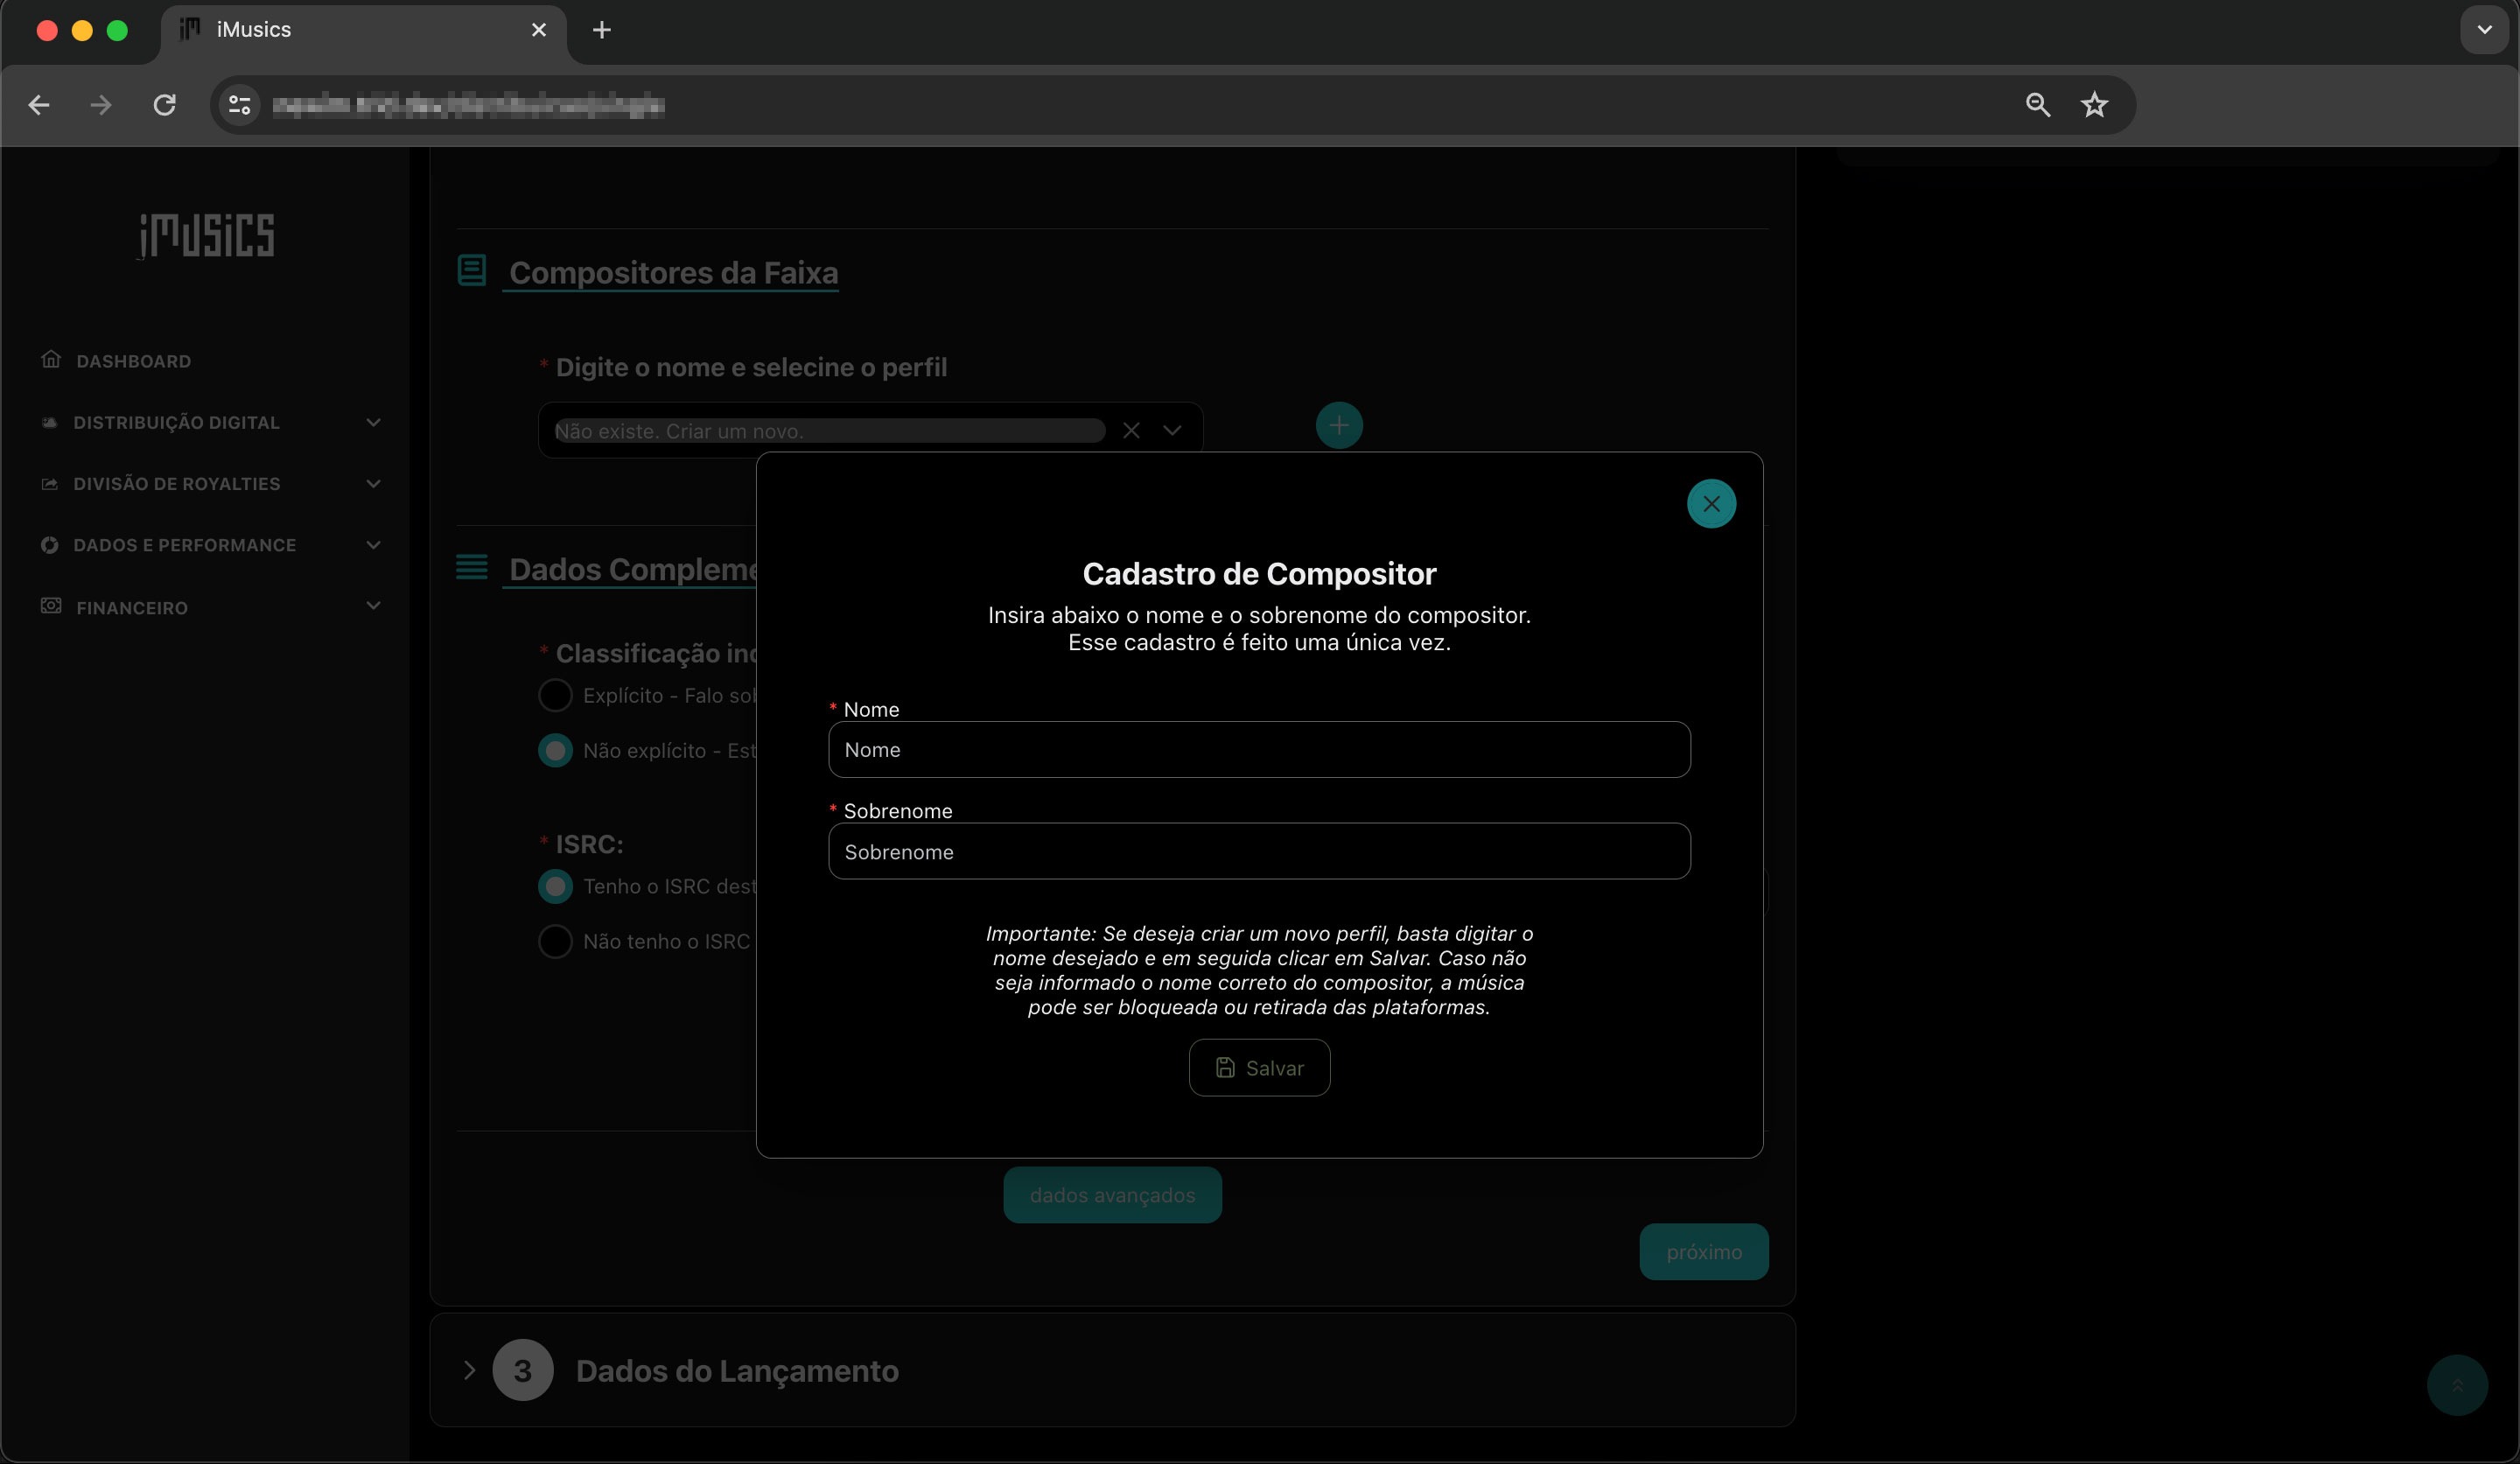The height and width of the screenshot is (1464, 2520).
Task: Click the teal plus add-composer icon
Action: [x=1339, y=426]
